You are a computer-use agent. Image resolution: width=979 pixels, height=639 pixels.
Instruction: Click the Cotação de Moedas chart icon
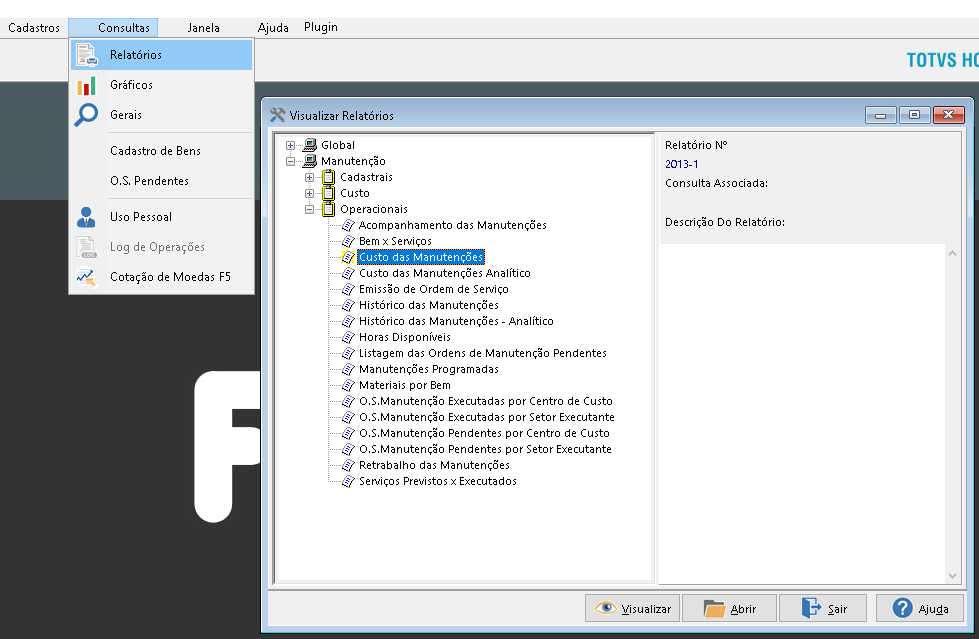(86, 277)
